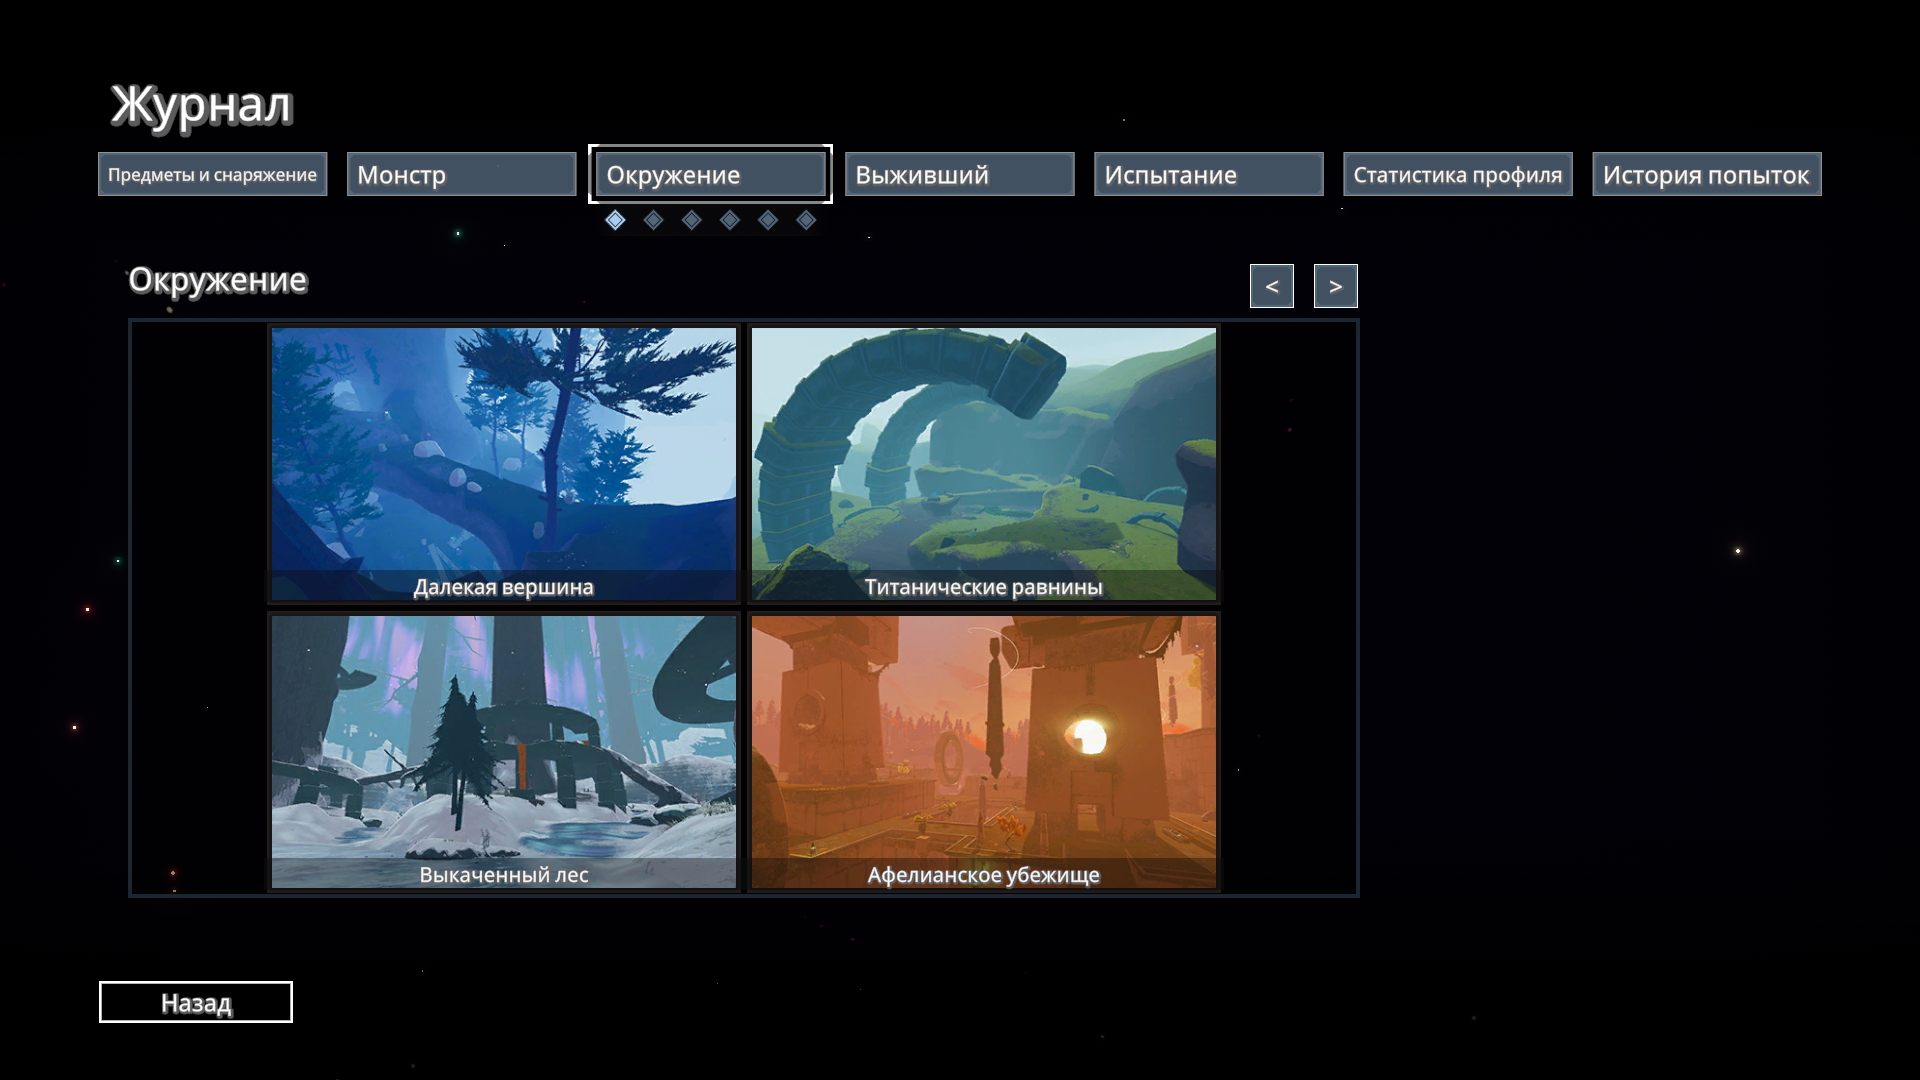The height and width of the screenshot is (1080, 1920).
Task: Open the Далекая вершина environment entry
Action: [504, 464]
